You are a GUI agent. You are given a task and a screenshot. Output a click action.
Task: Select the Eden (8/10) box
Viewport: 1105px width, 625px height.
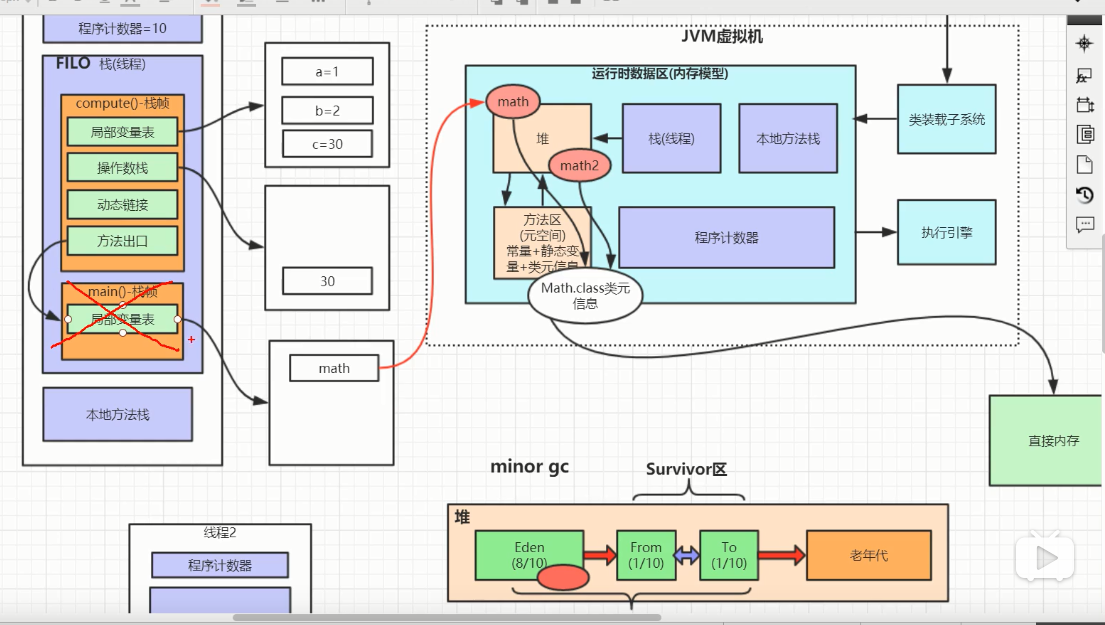[x=529, y=555]
